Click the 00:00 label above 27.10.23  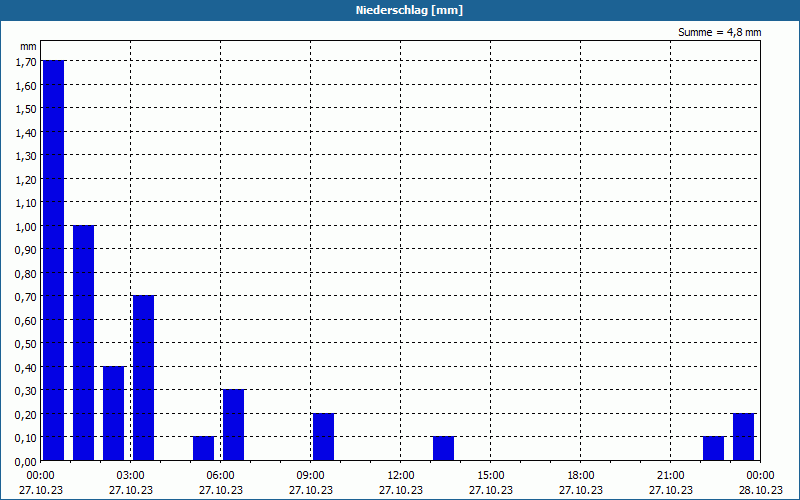click(41, 476)
